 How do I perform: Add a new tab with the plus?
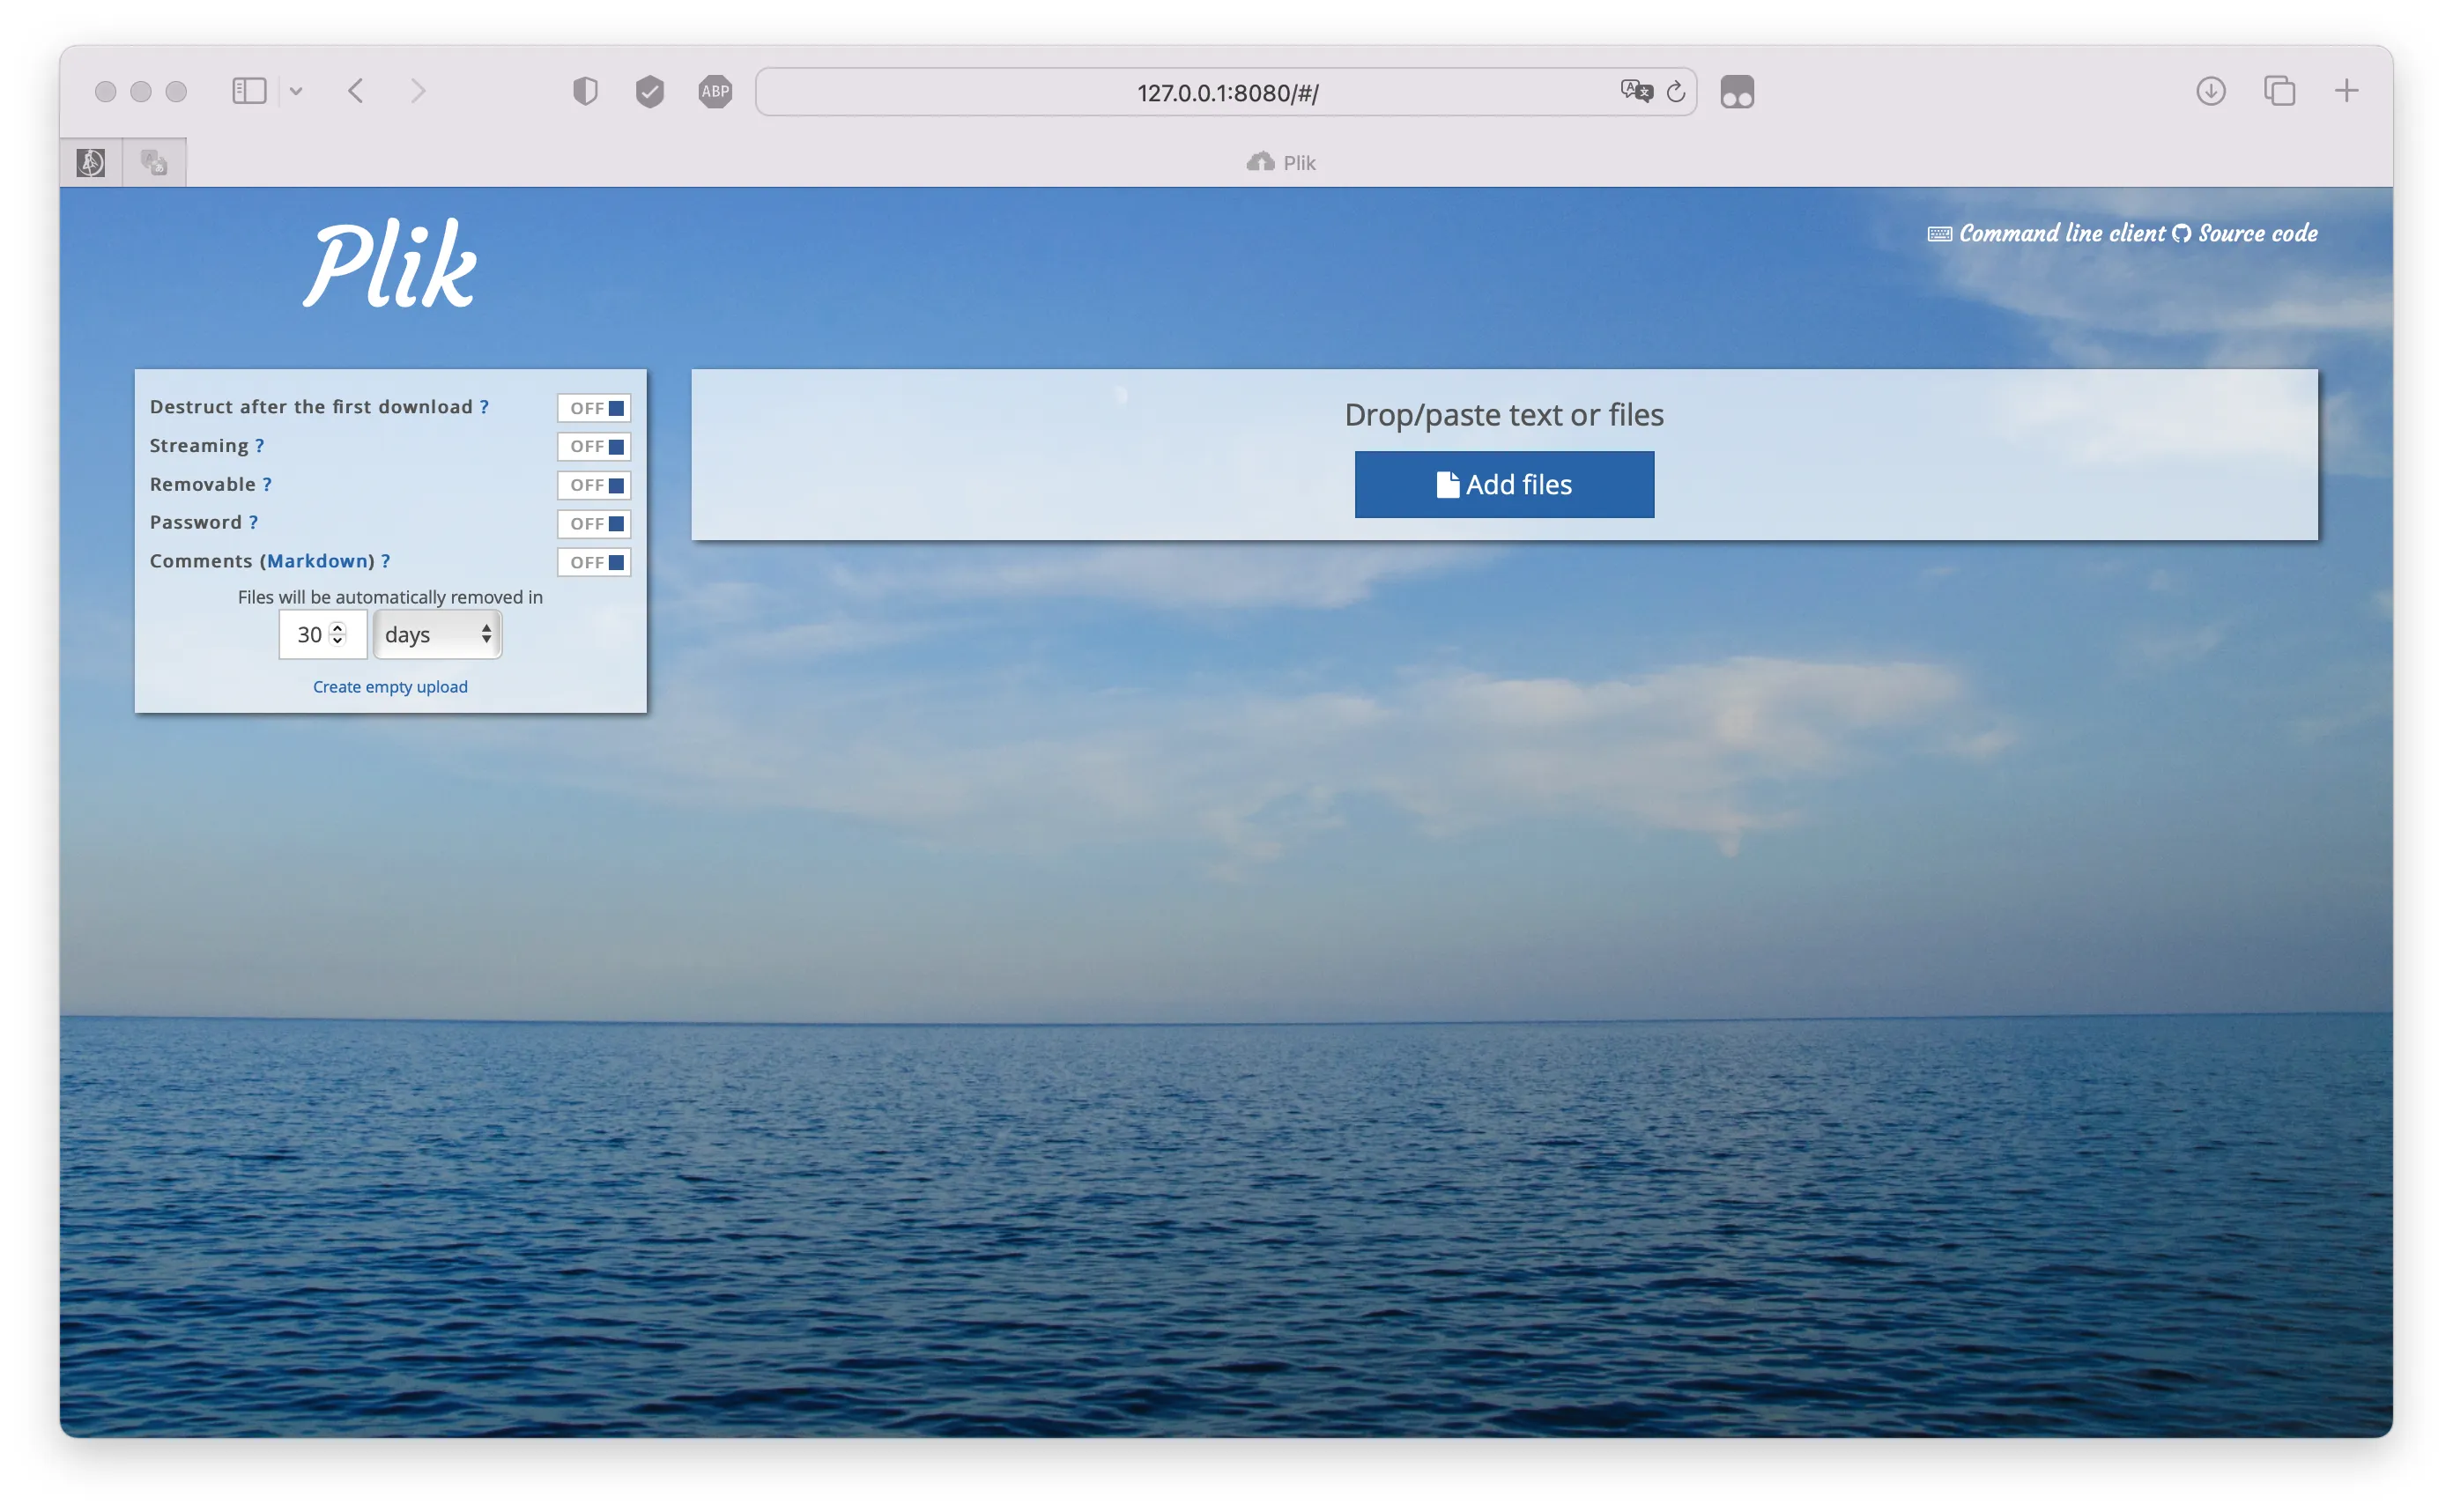[2346, 91]
